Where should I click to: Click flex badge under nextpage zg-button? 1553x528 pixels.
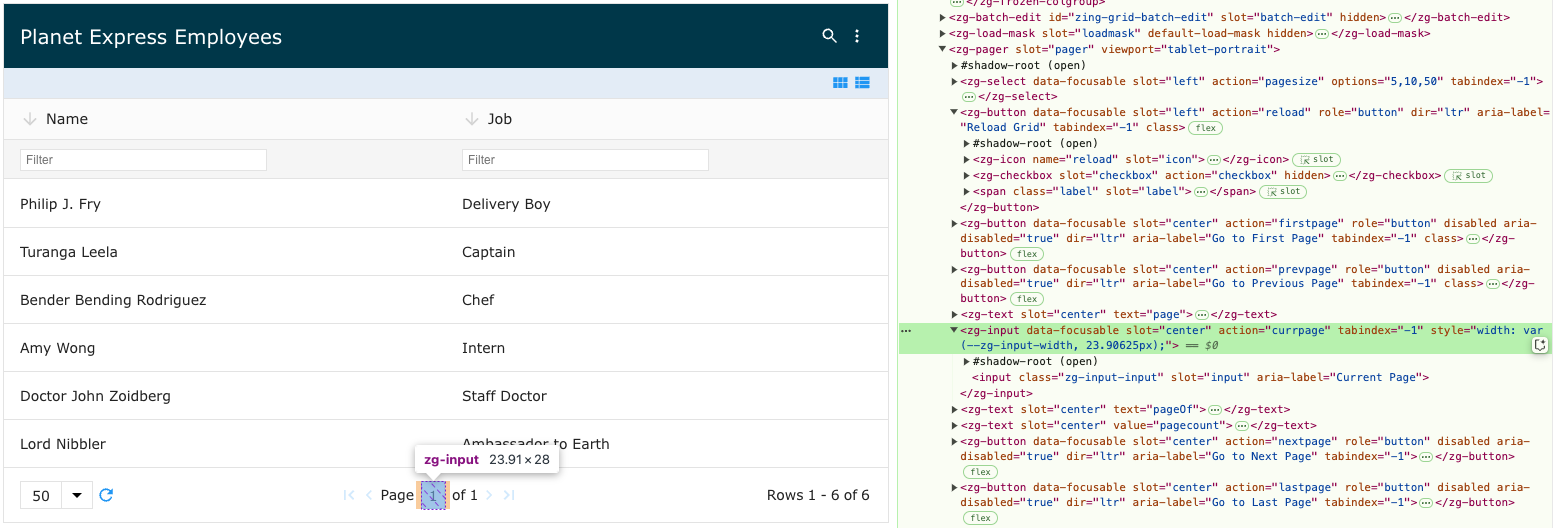(980, 472)
